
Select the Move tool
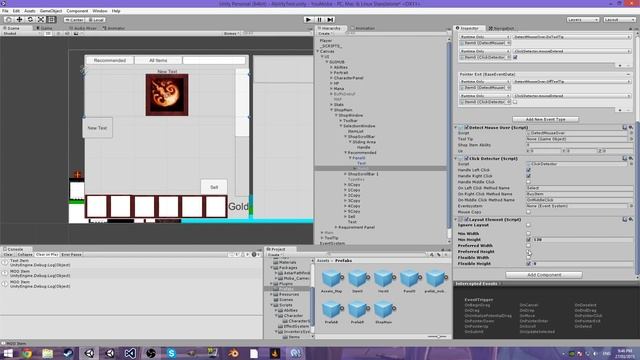click(19, 20)
